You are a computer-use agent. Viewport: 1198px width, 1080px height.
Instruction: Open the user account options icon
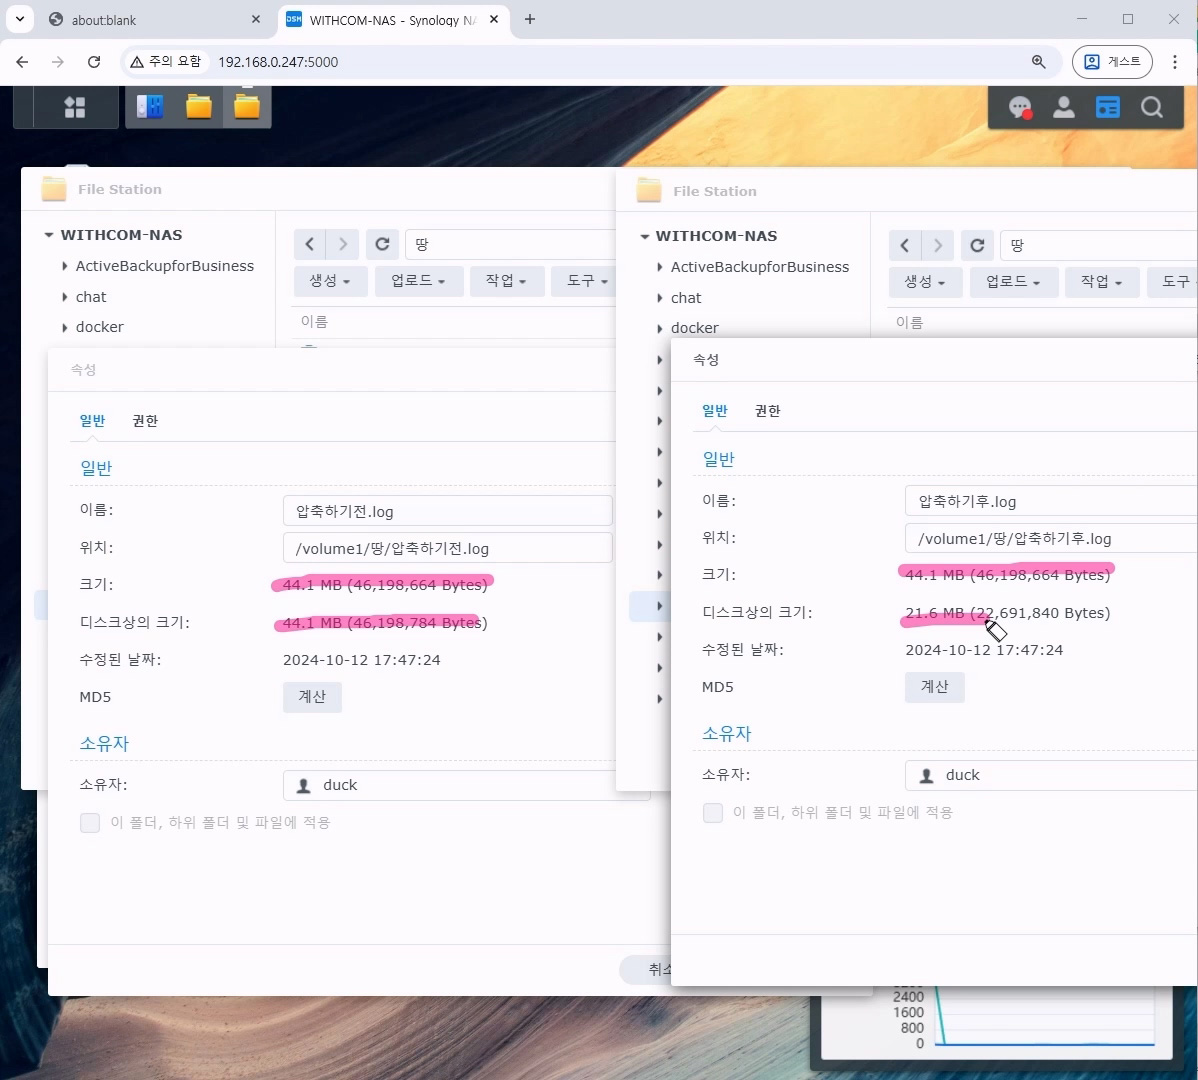[1063, 108]
